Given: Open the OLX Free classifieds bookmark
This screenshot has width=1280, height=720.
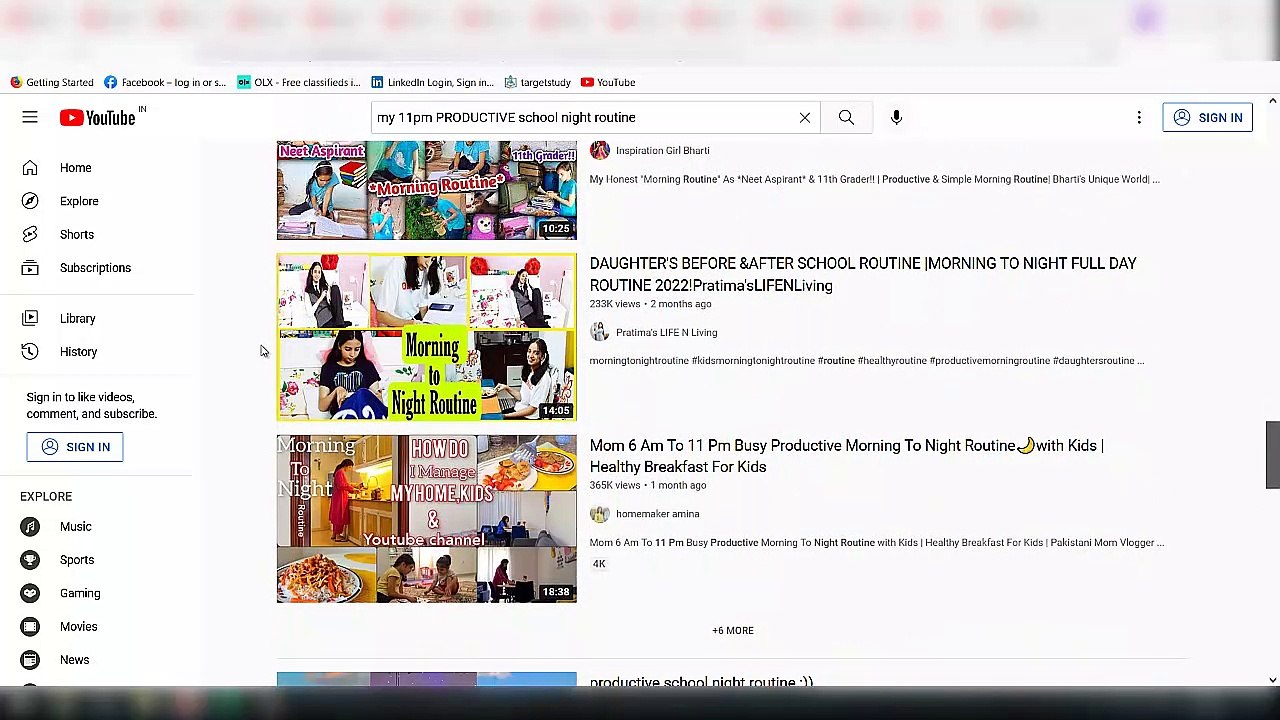Looking at the screenshot, I should (x=298, y=82).
